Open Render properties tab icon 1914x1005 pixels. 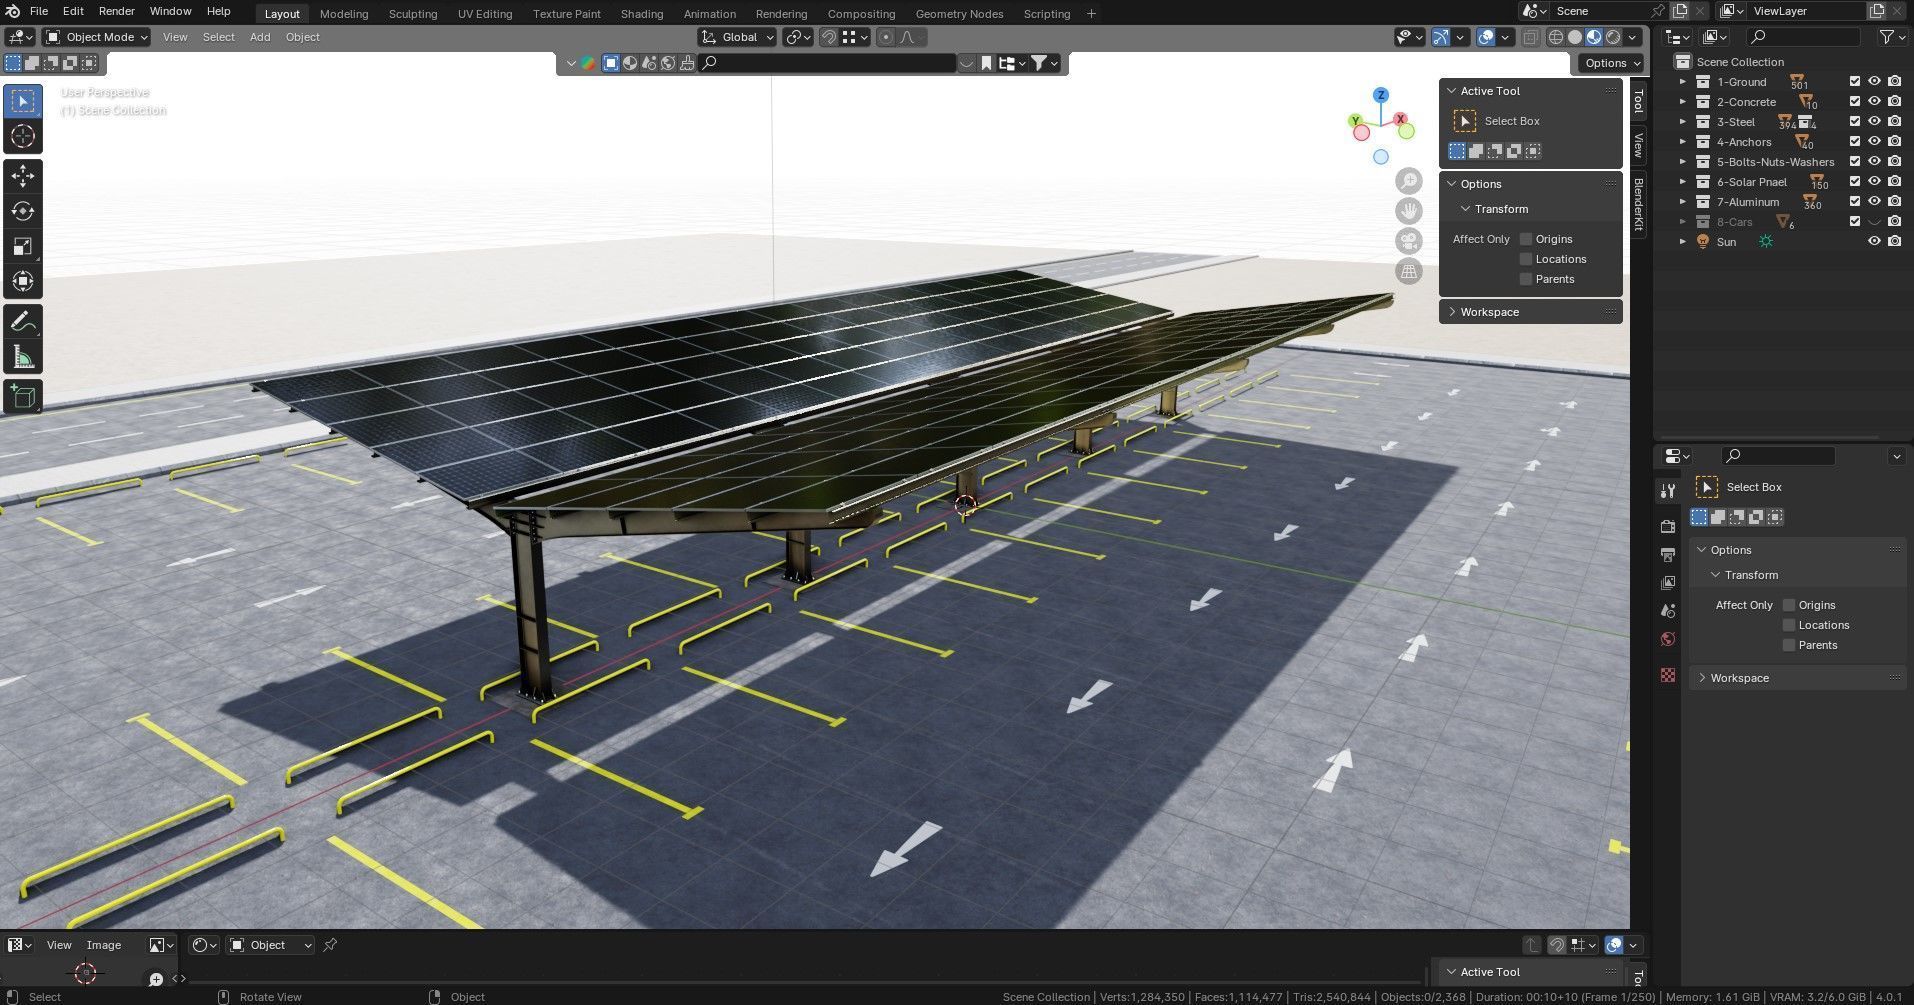(1667, 526)
